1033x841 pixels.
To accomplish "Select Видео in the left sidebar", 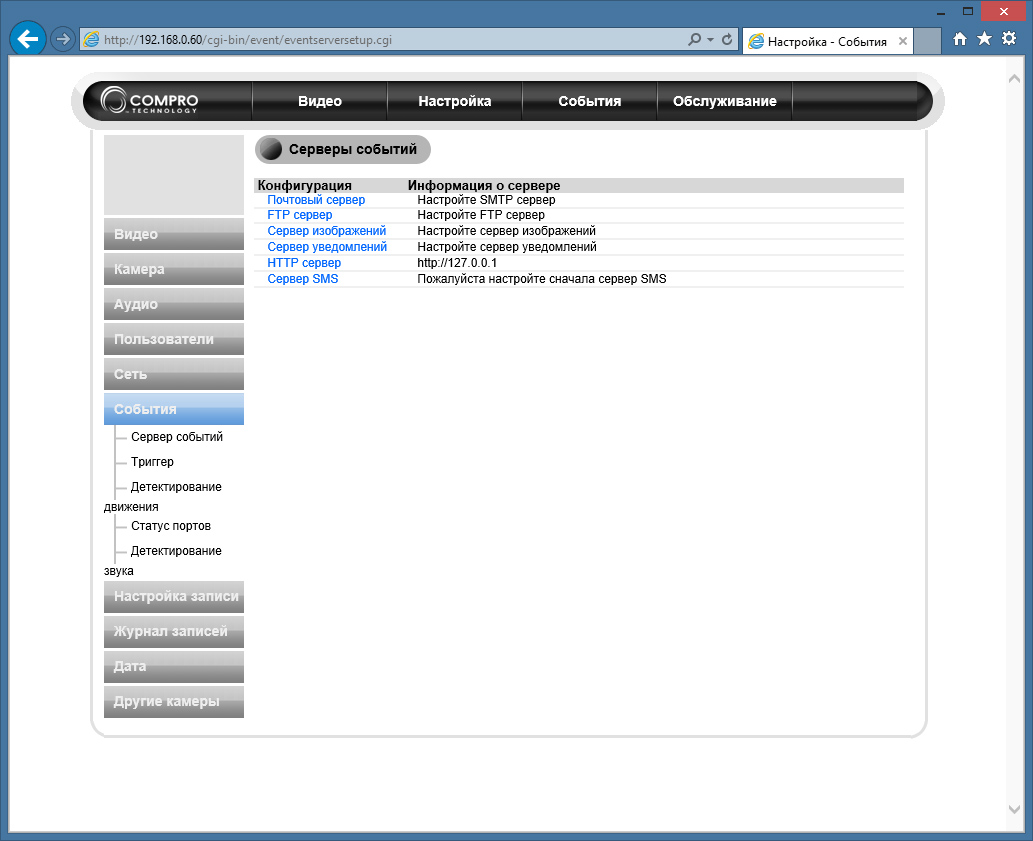I will 174,234.
